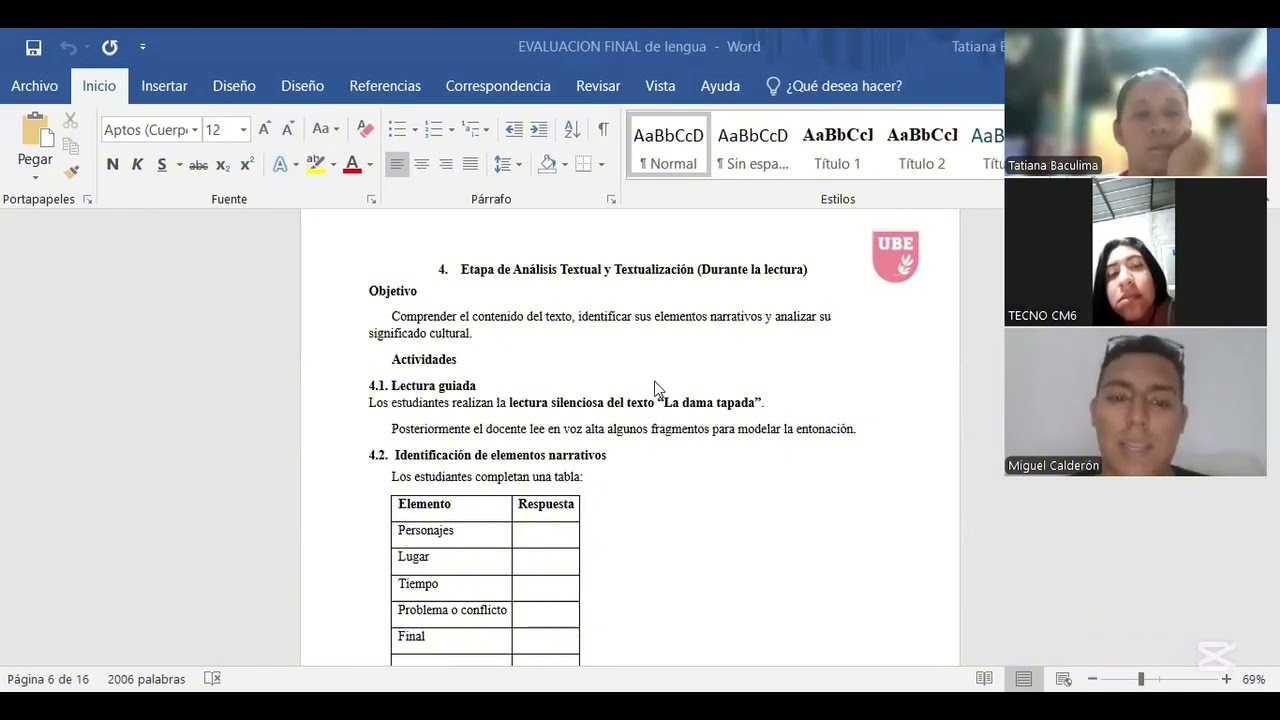The image size is (1280, 720).
Task: Expand the borders dropdown arrow
Action: coord(601,165)
